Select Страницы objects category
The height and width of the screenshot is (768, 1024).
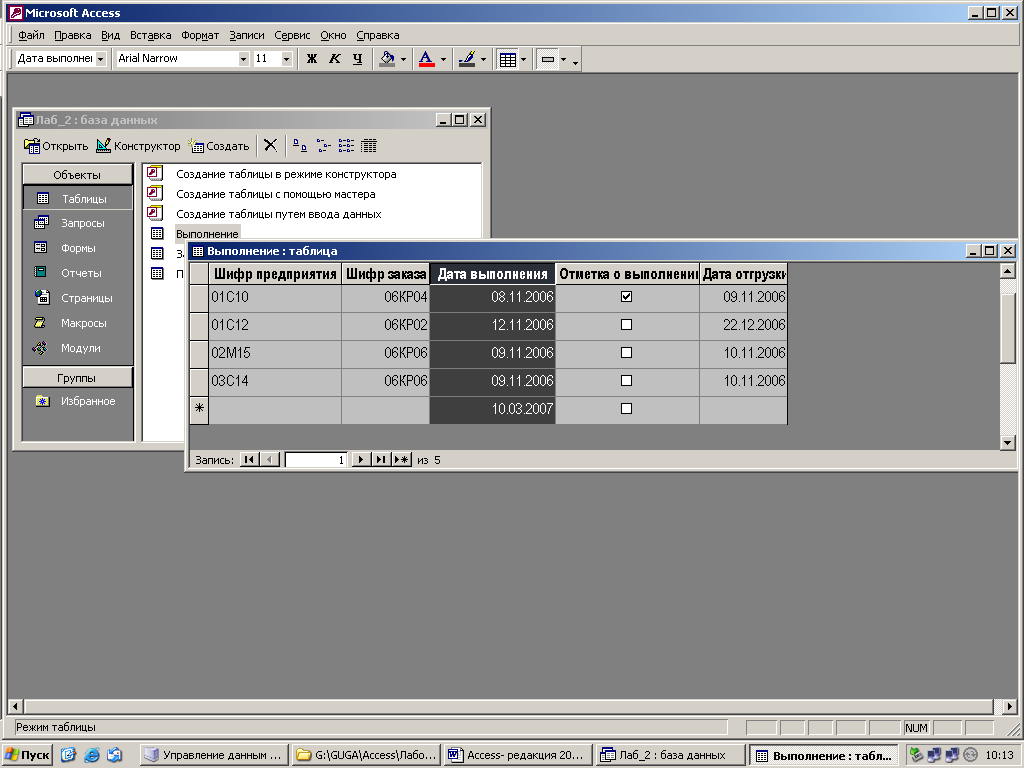[77, 298]
